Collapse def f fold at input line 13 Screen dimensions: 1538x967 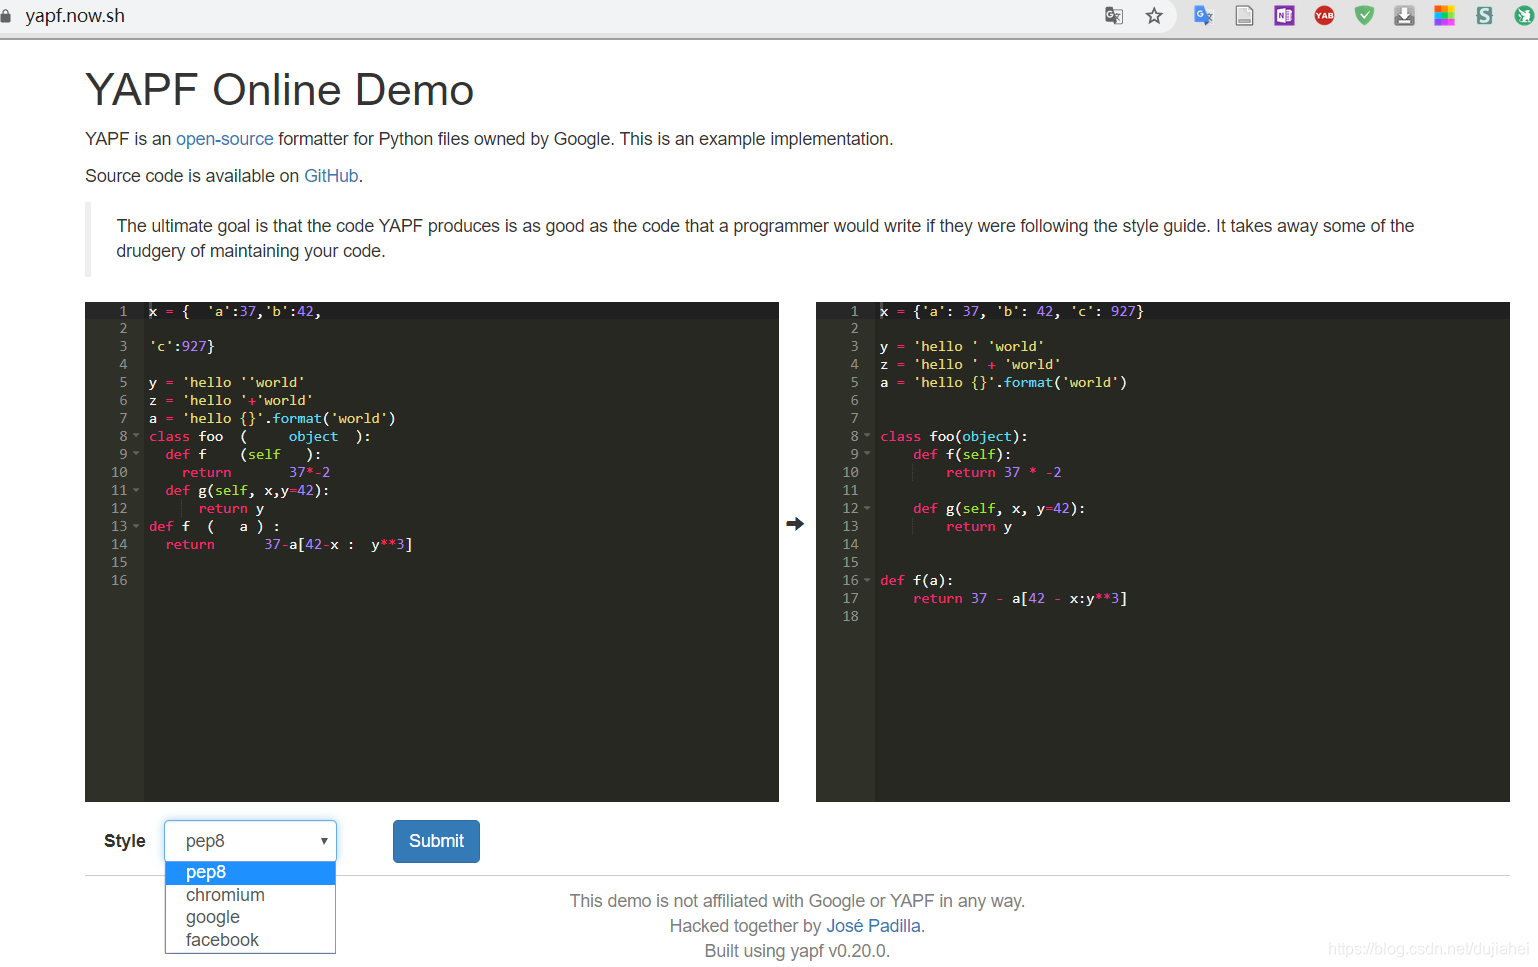137,526
